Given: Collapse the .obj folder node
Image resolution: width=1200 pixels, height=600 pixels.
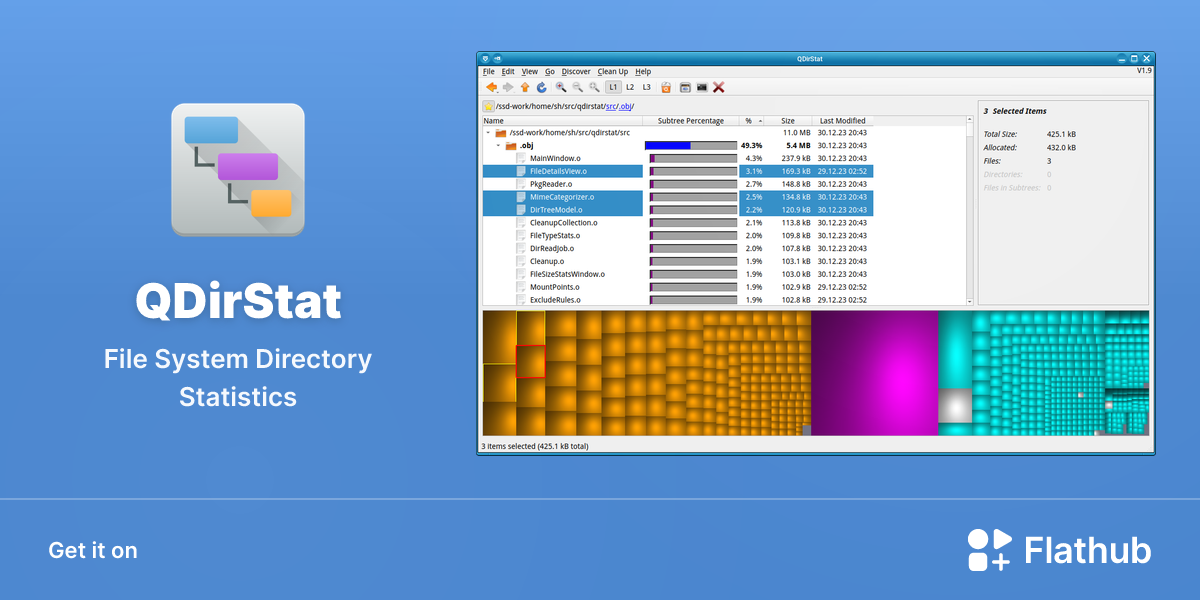Looking at the screenshot, I should 499,145.
